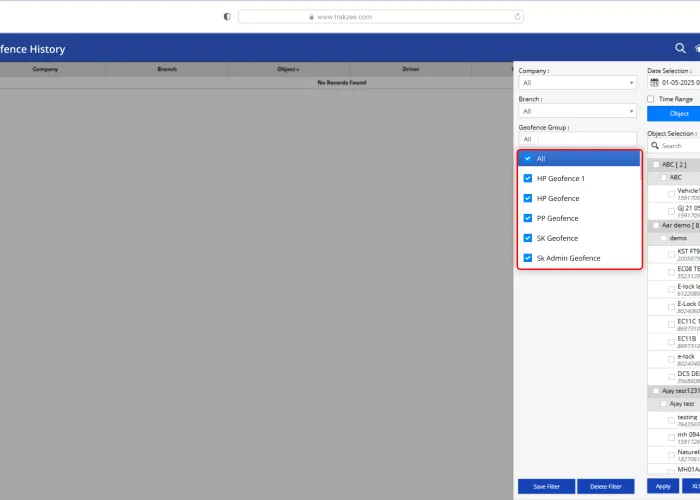
Task: Click the Save Filter button
Action: tap(546, 486)
